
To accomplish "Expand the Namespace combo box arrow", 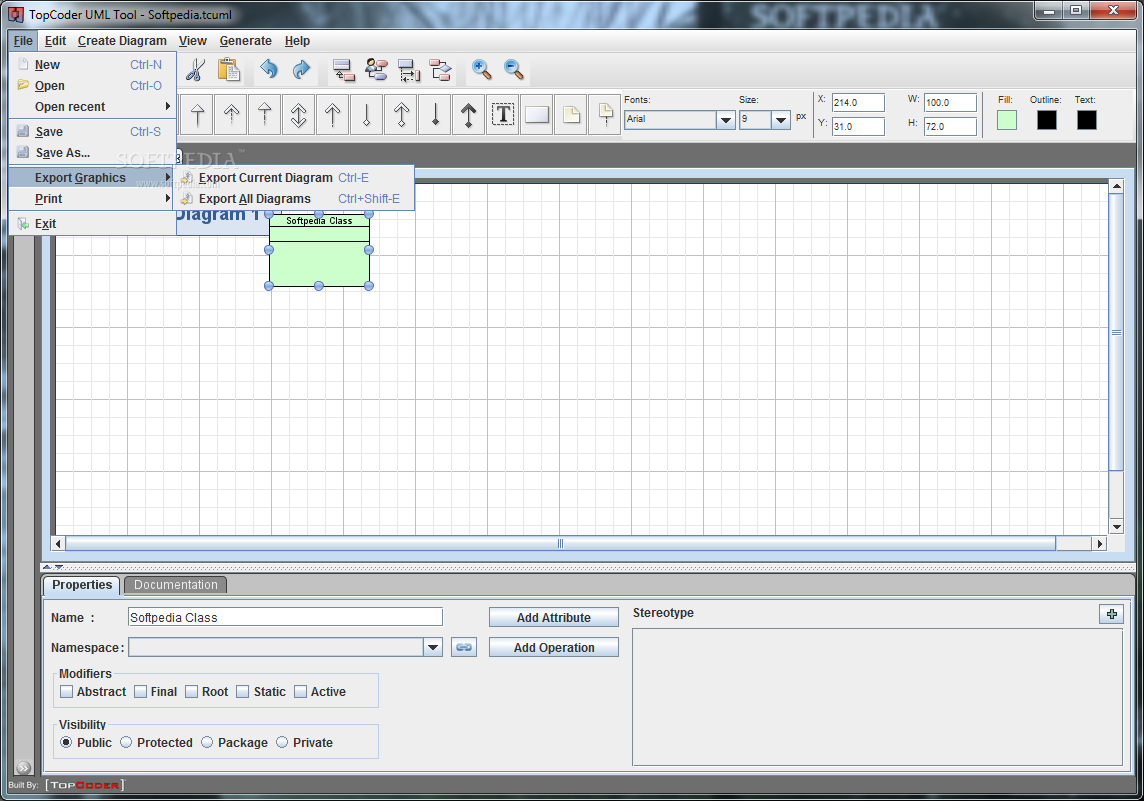I will (433, 647).
